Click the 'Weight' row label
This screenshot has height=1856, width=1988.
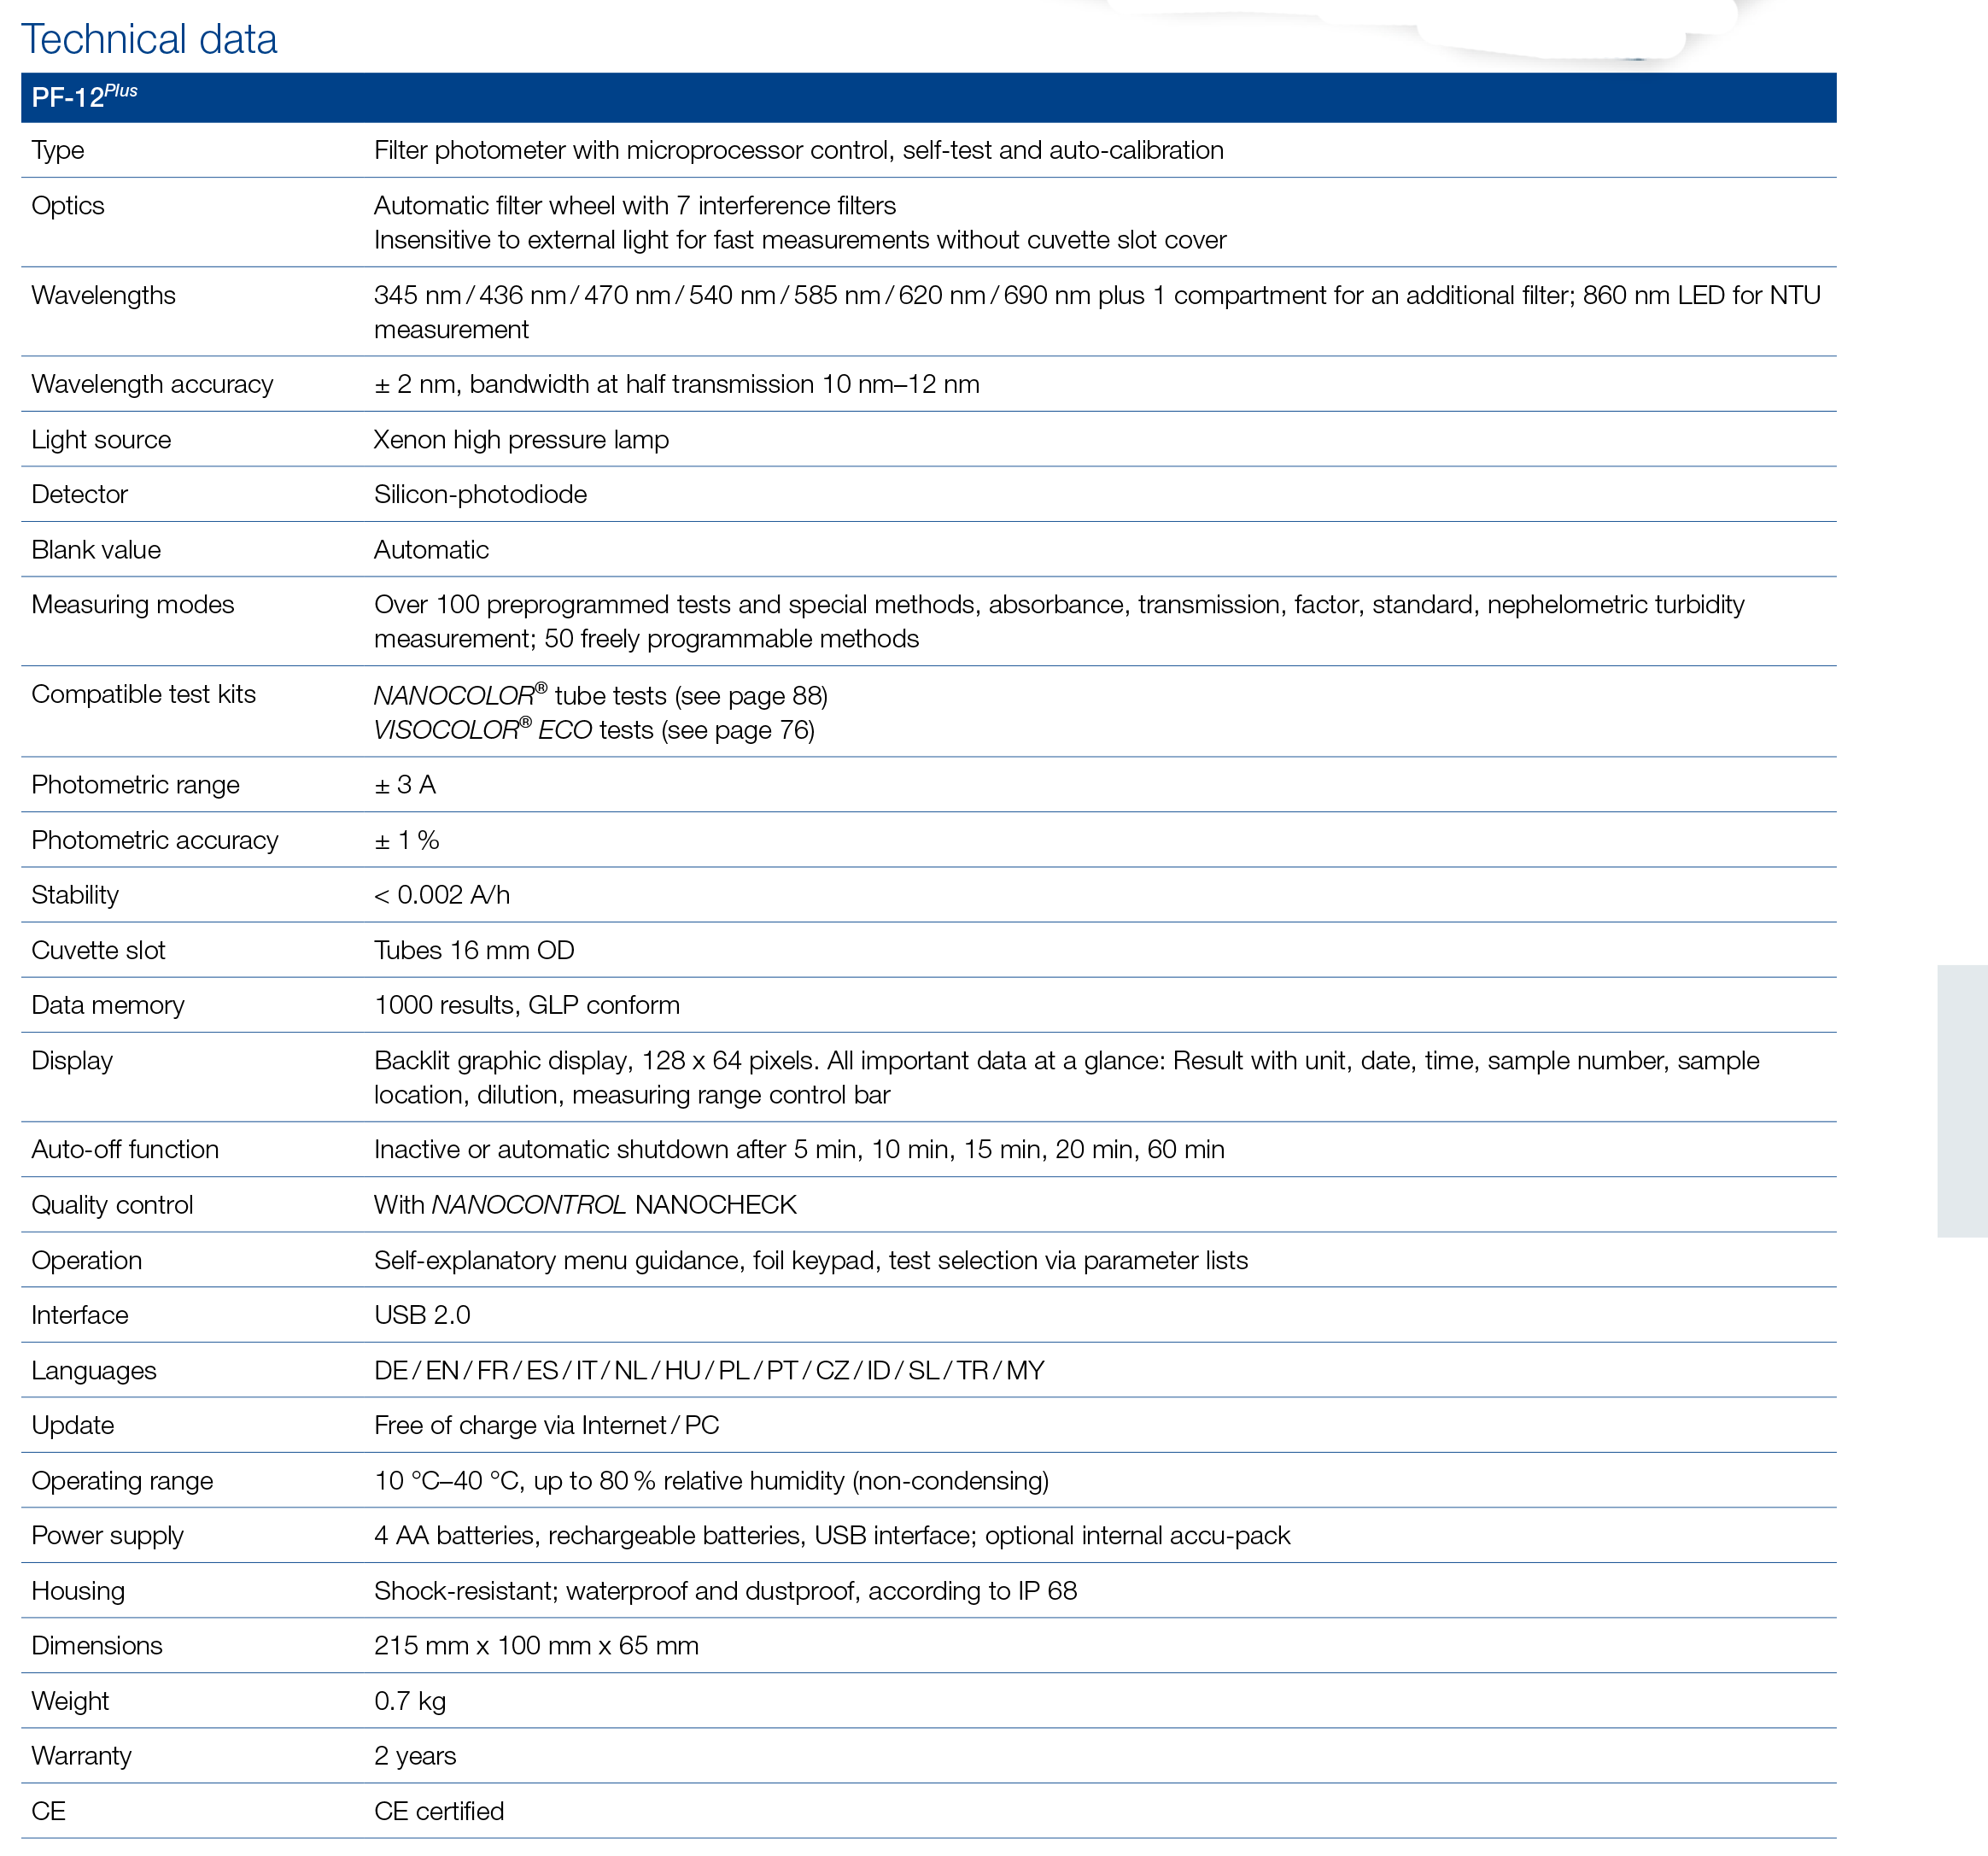[x=70, y=1702]
